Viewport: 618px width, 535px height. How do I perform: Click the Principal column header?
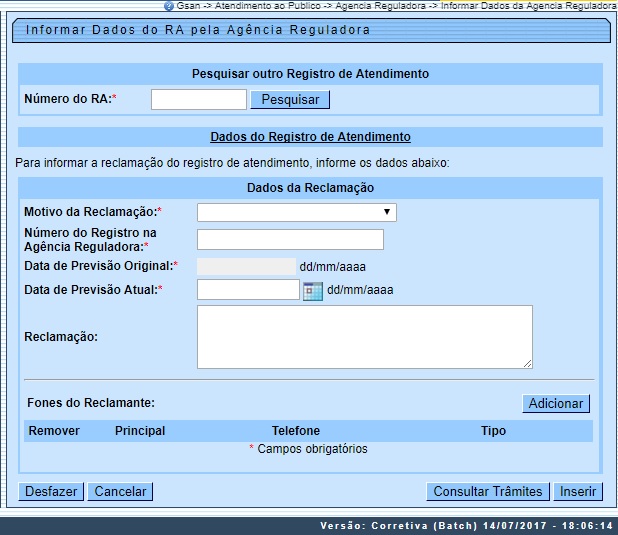140,431
